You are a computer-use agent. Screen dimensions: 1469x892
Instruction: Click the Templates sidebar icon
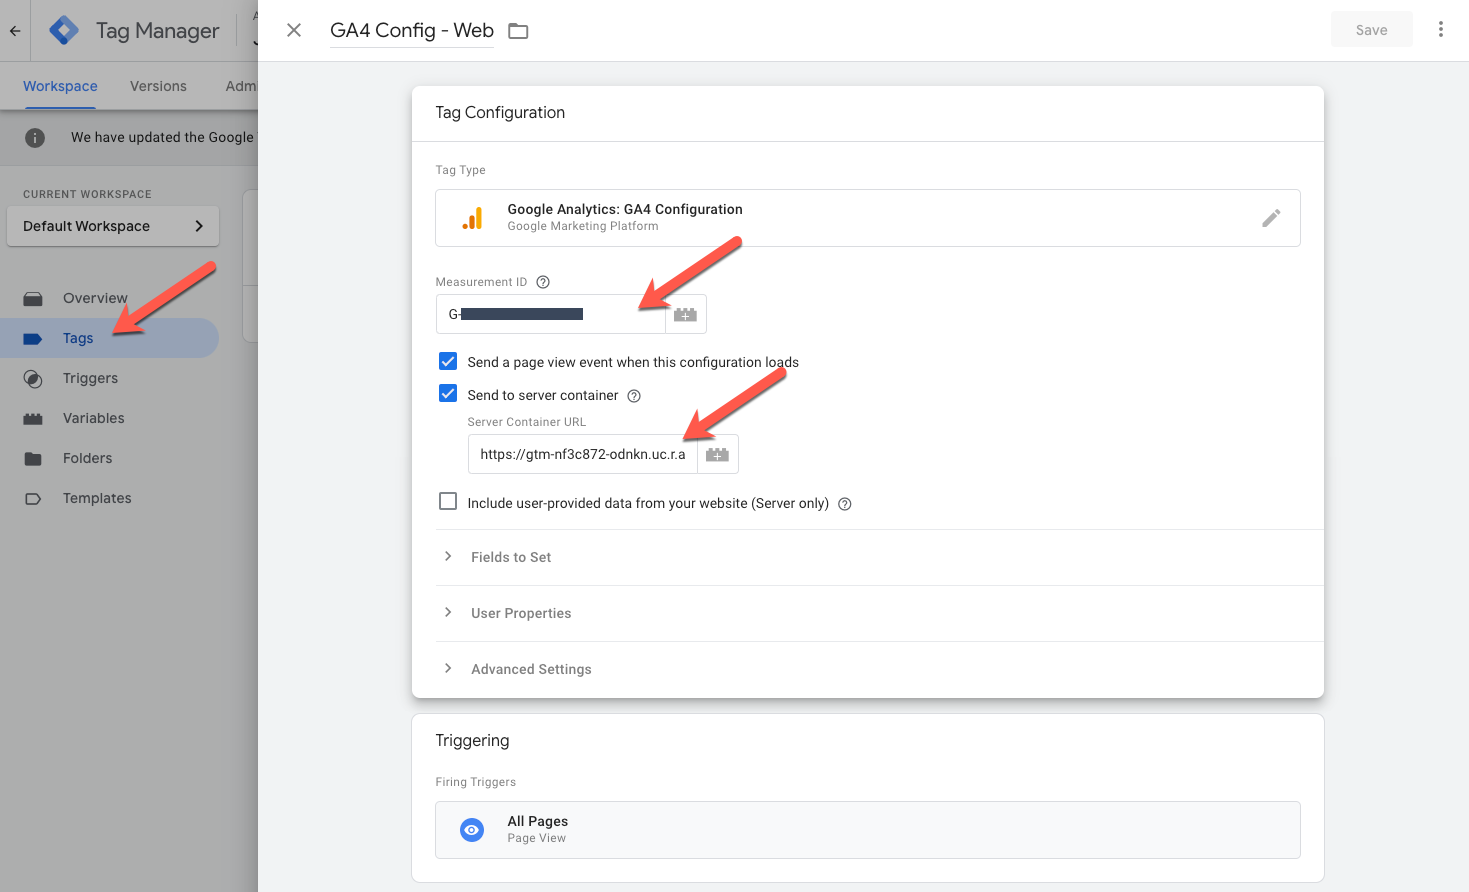pyautogui.click(x=33, y=498)
